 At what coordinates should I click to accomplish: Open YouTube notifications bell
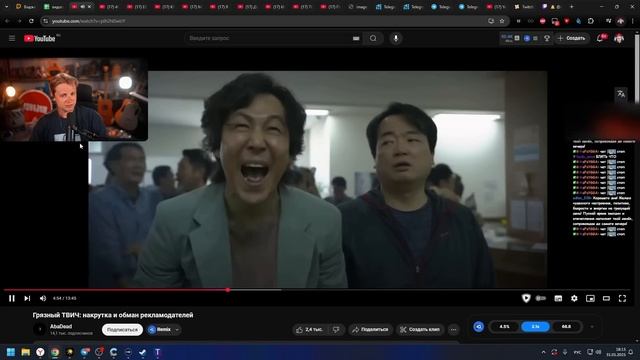[x=600, y=38]
